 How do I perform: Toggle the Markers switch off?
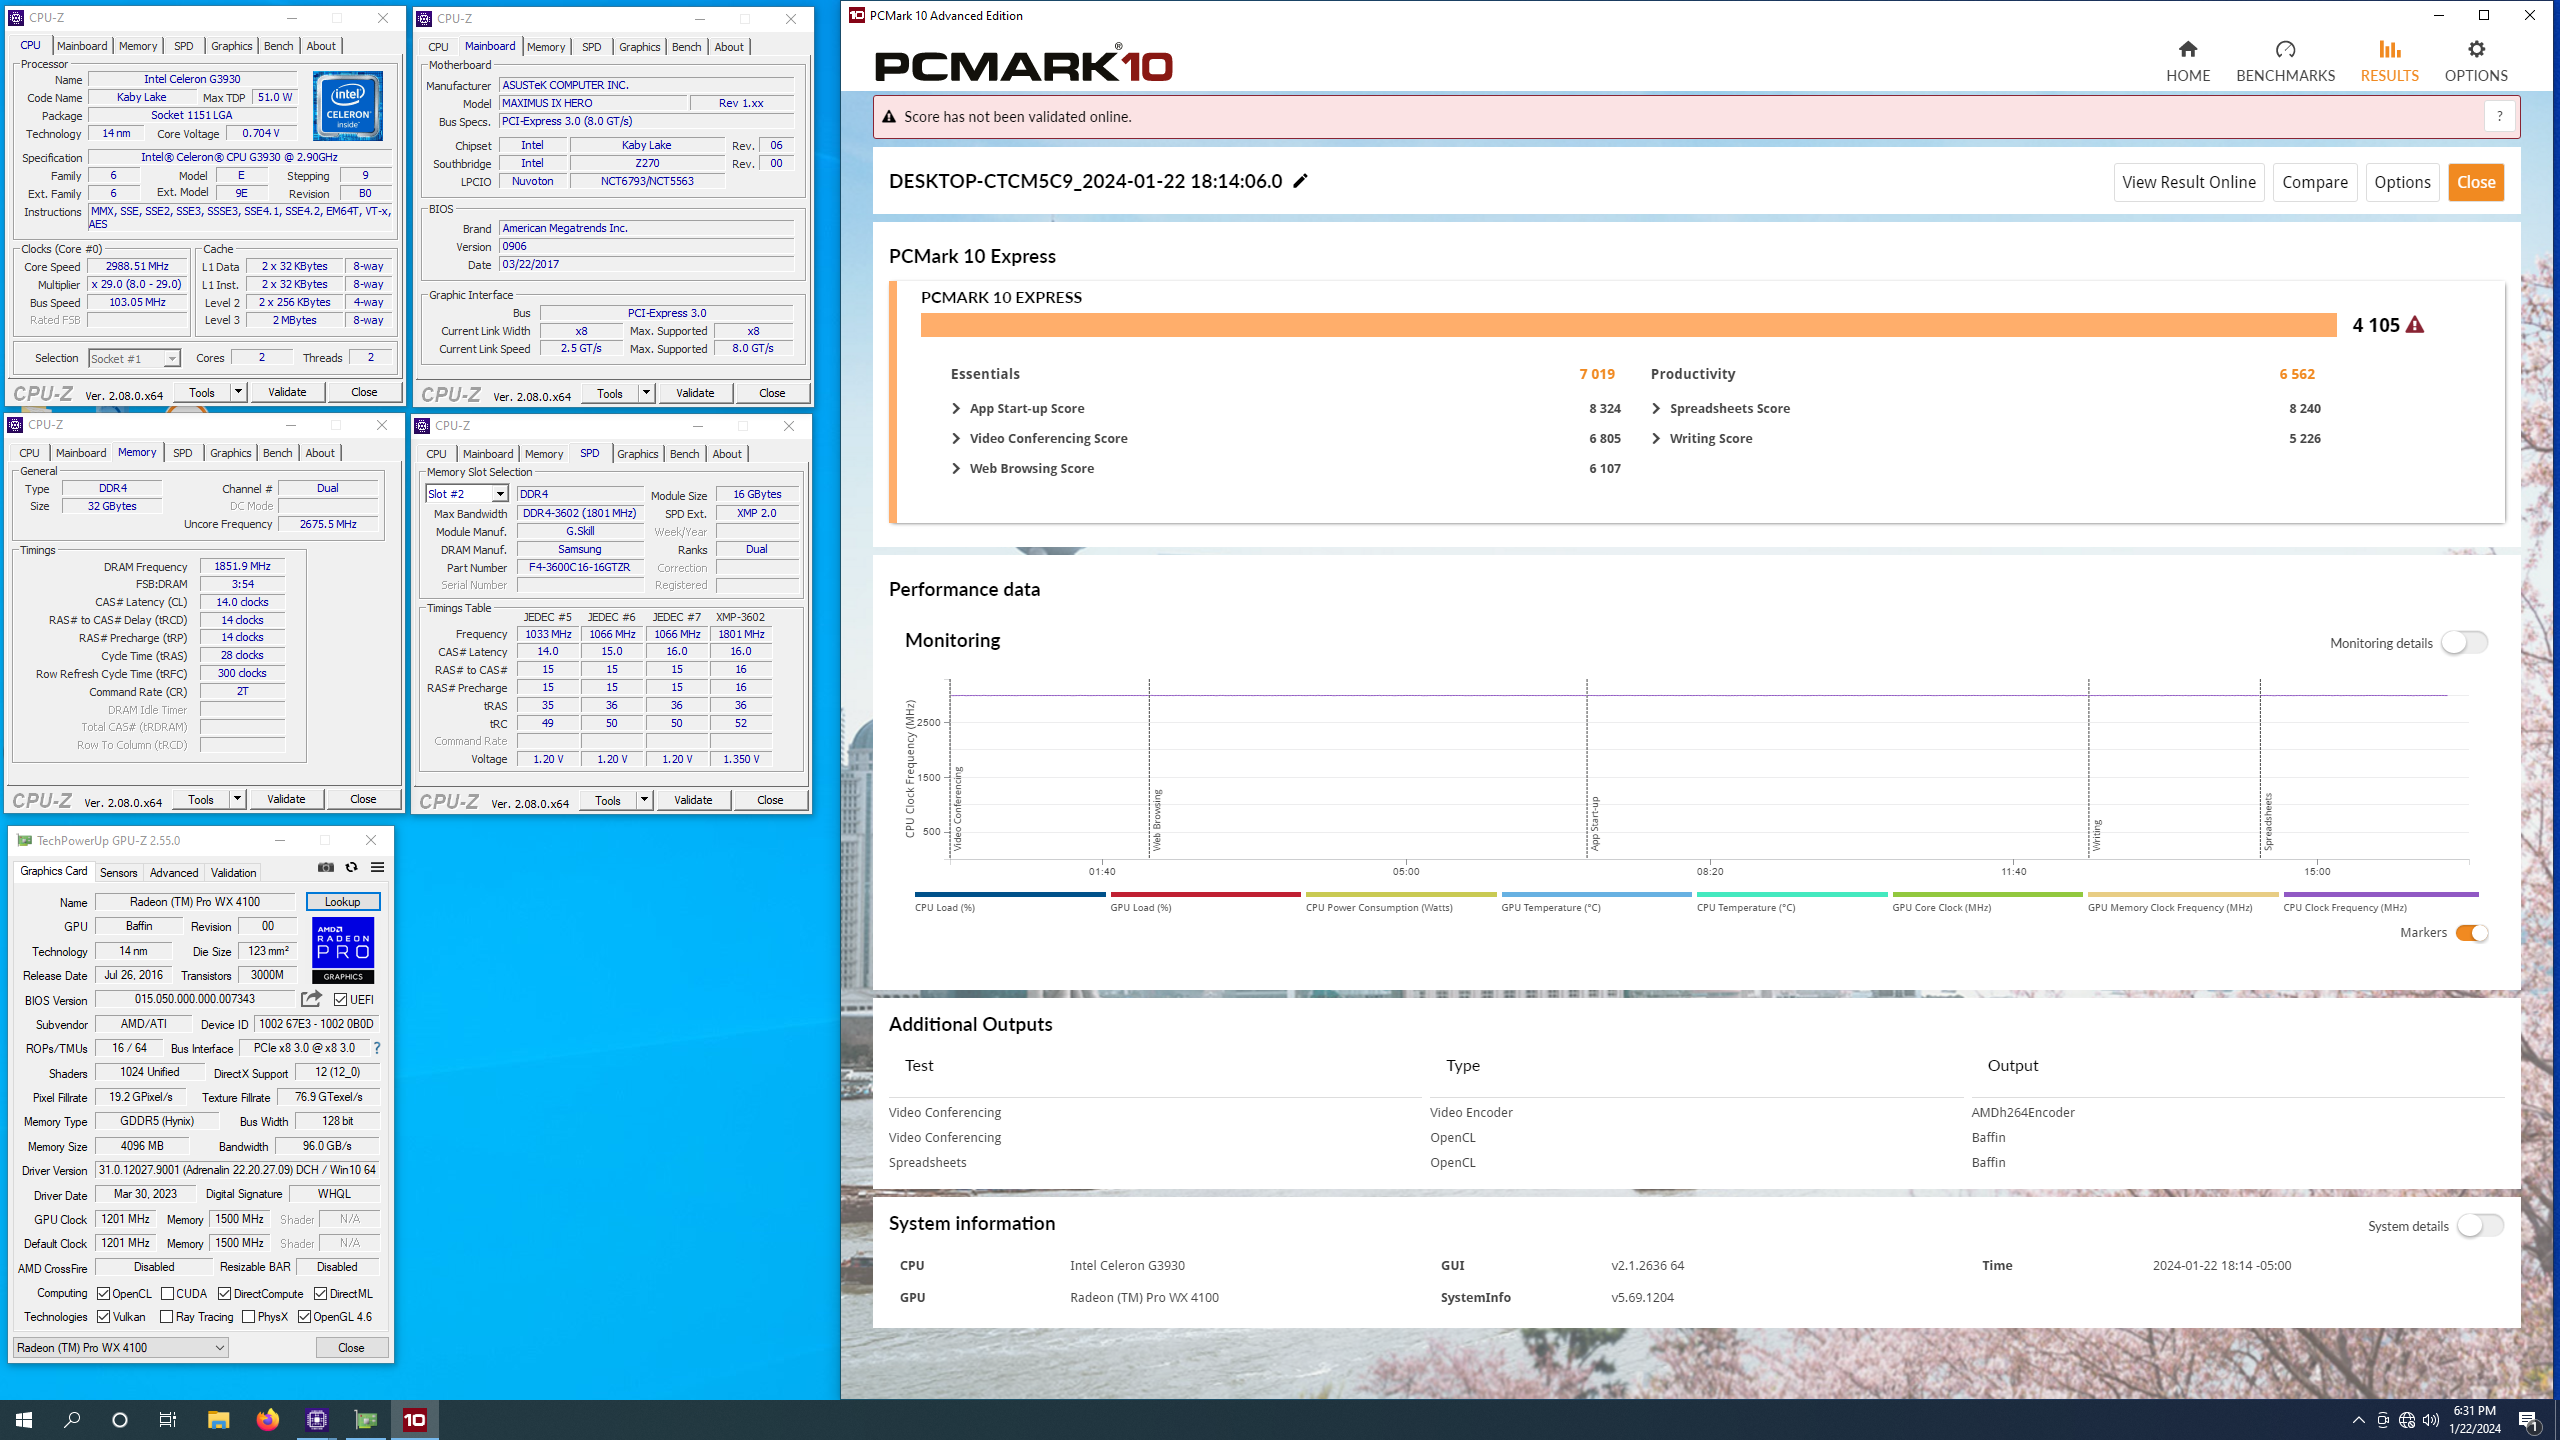(x=2472, y=933)
